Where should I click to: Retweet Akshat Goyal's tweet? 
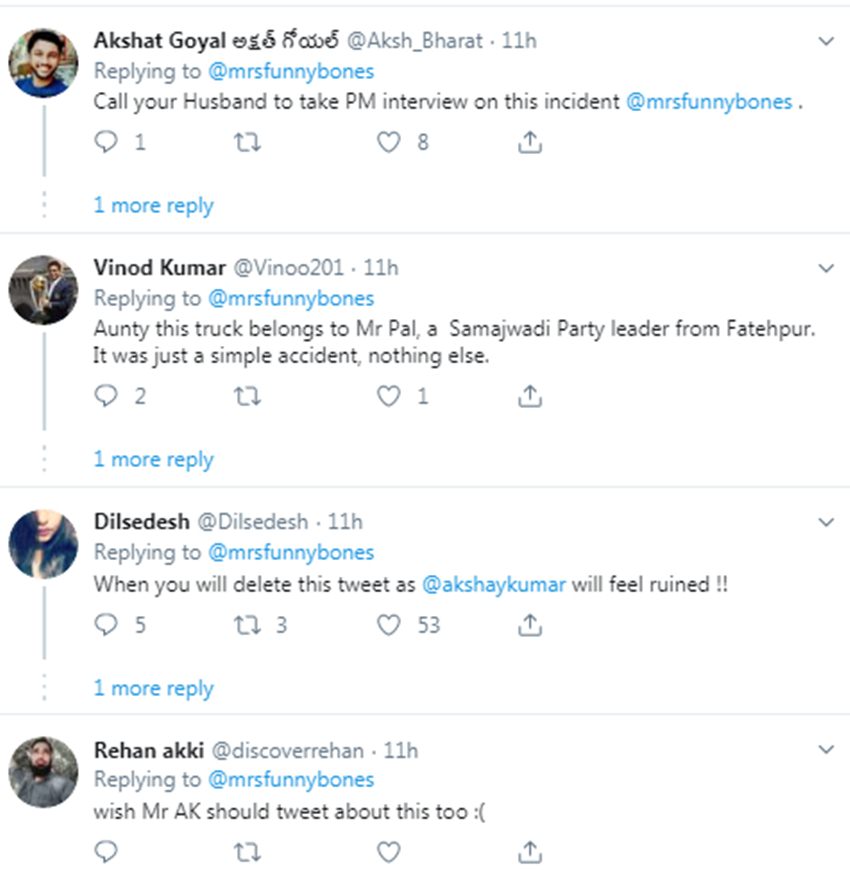[247, 143]
